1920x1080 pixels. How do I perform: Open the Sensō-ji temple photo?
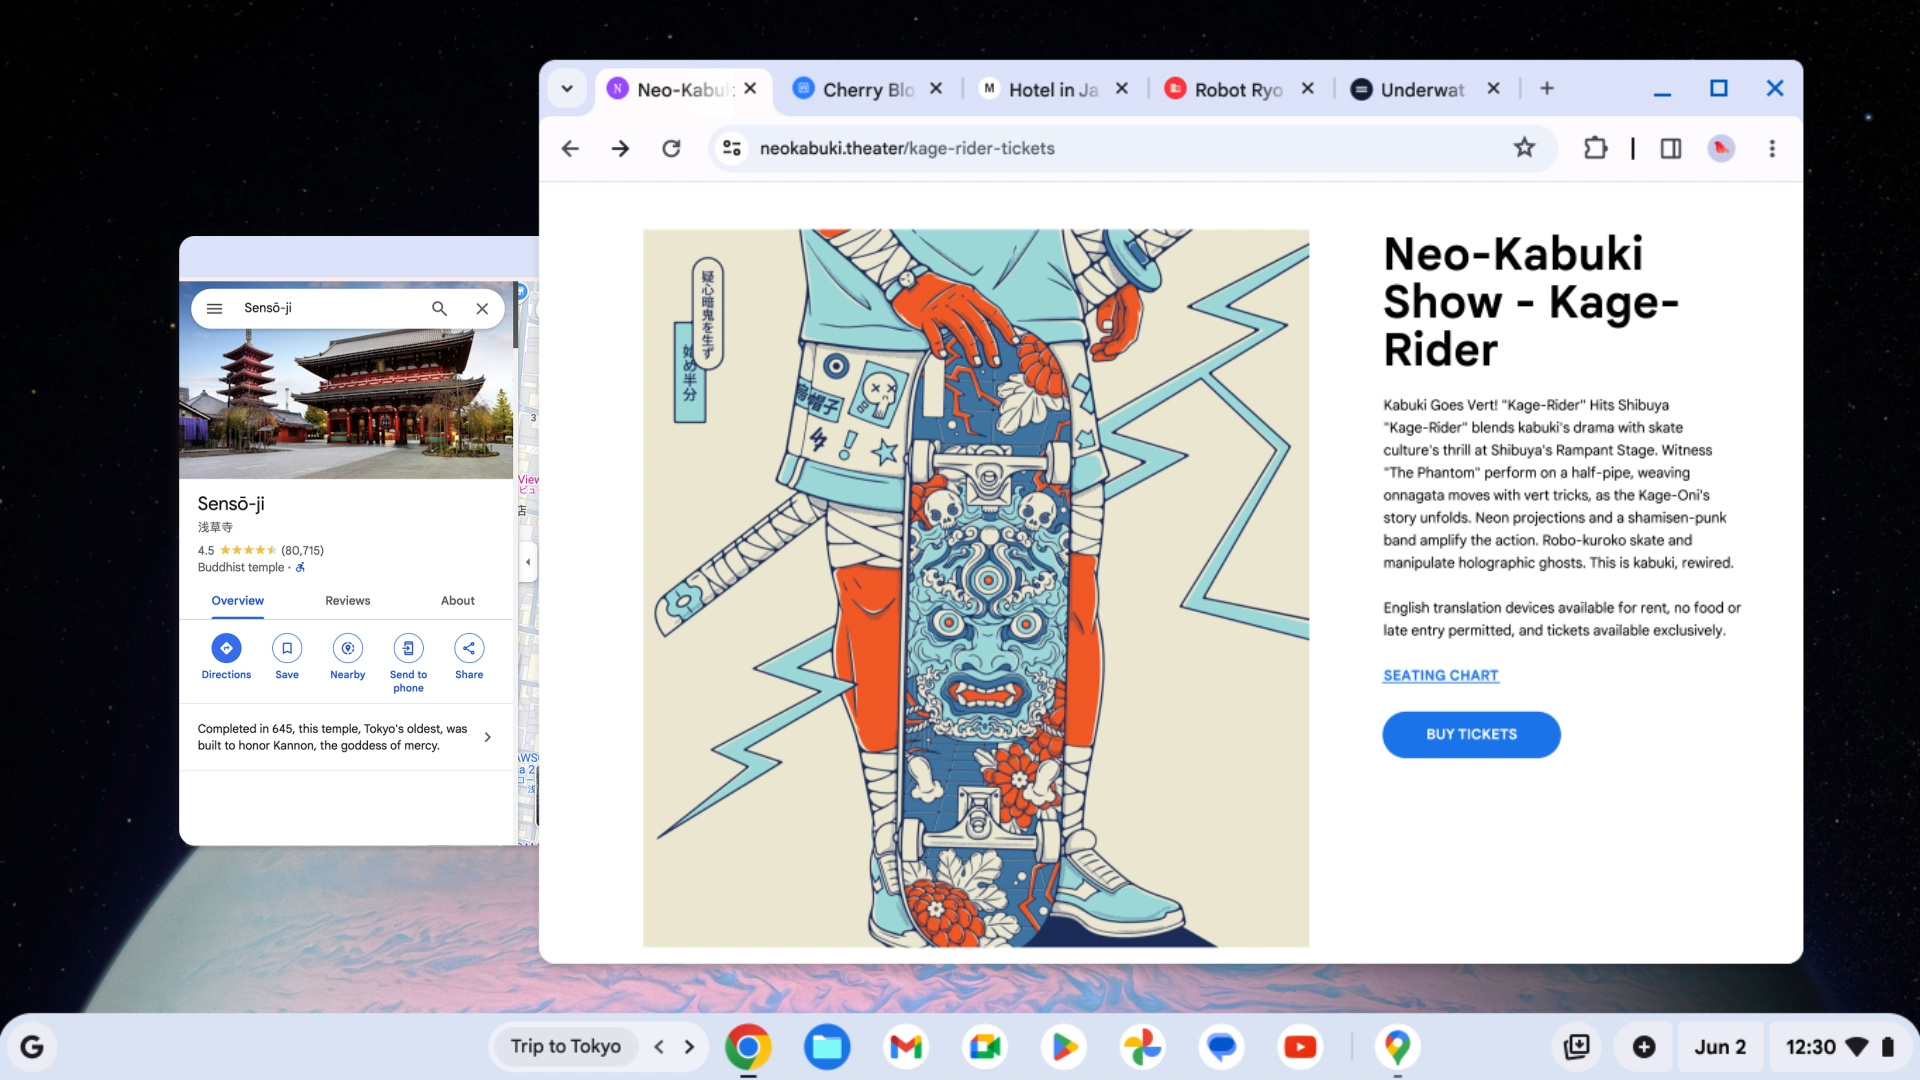click(346, 400)
